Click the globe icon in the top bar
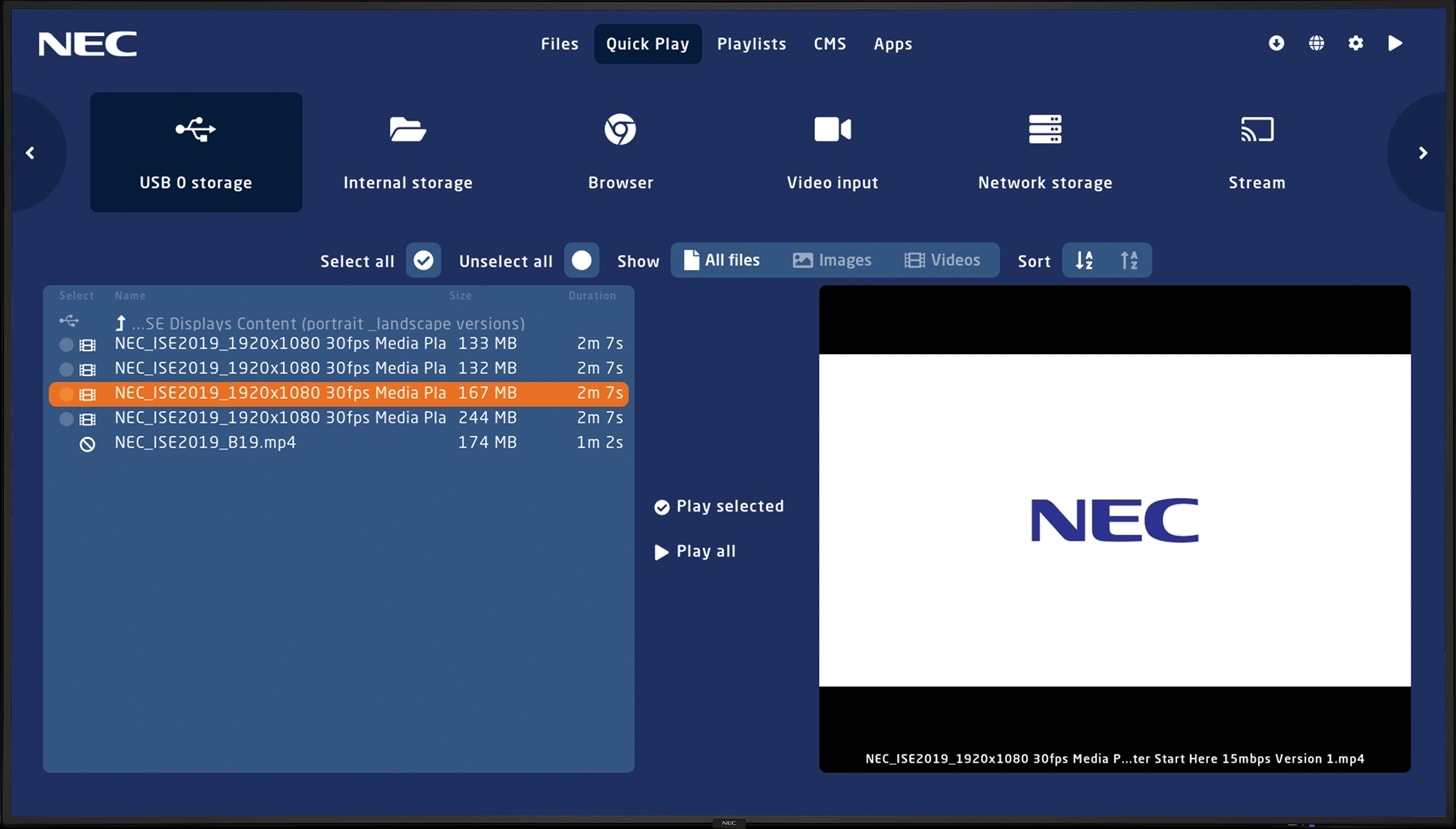Screen dimensions: 1456x829 (x=1315, y=43)
